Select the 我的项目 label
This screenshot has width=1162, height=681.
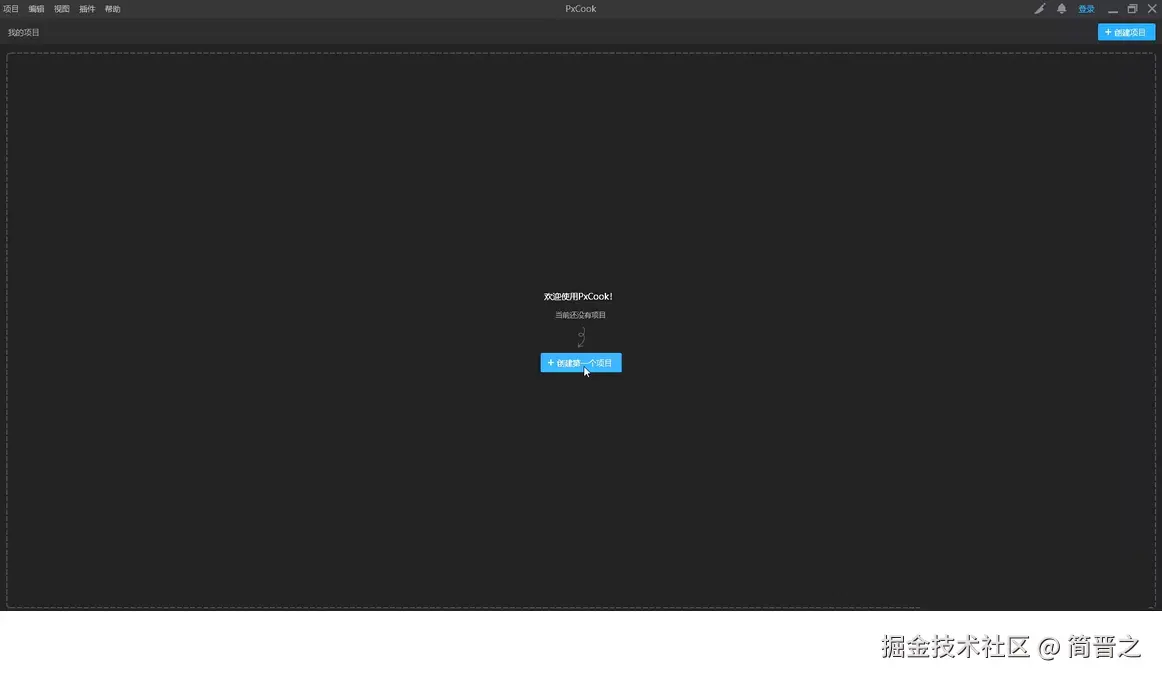24,33
